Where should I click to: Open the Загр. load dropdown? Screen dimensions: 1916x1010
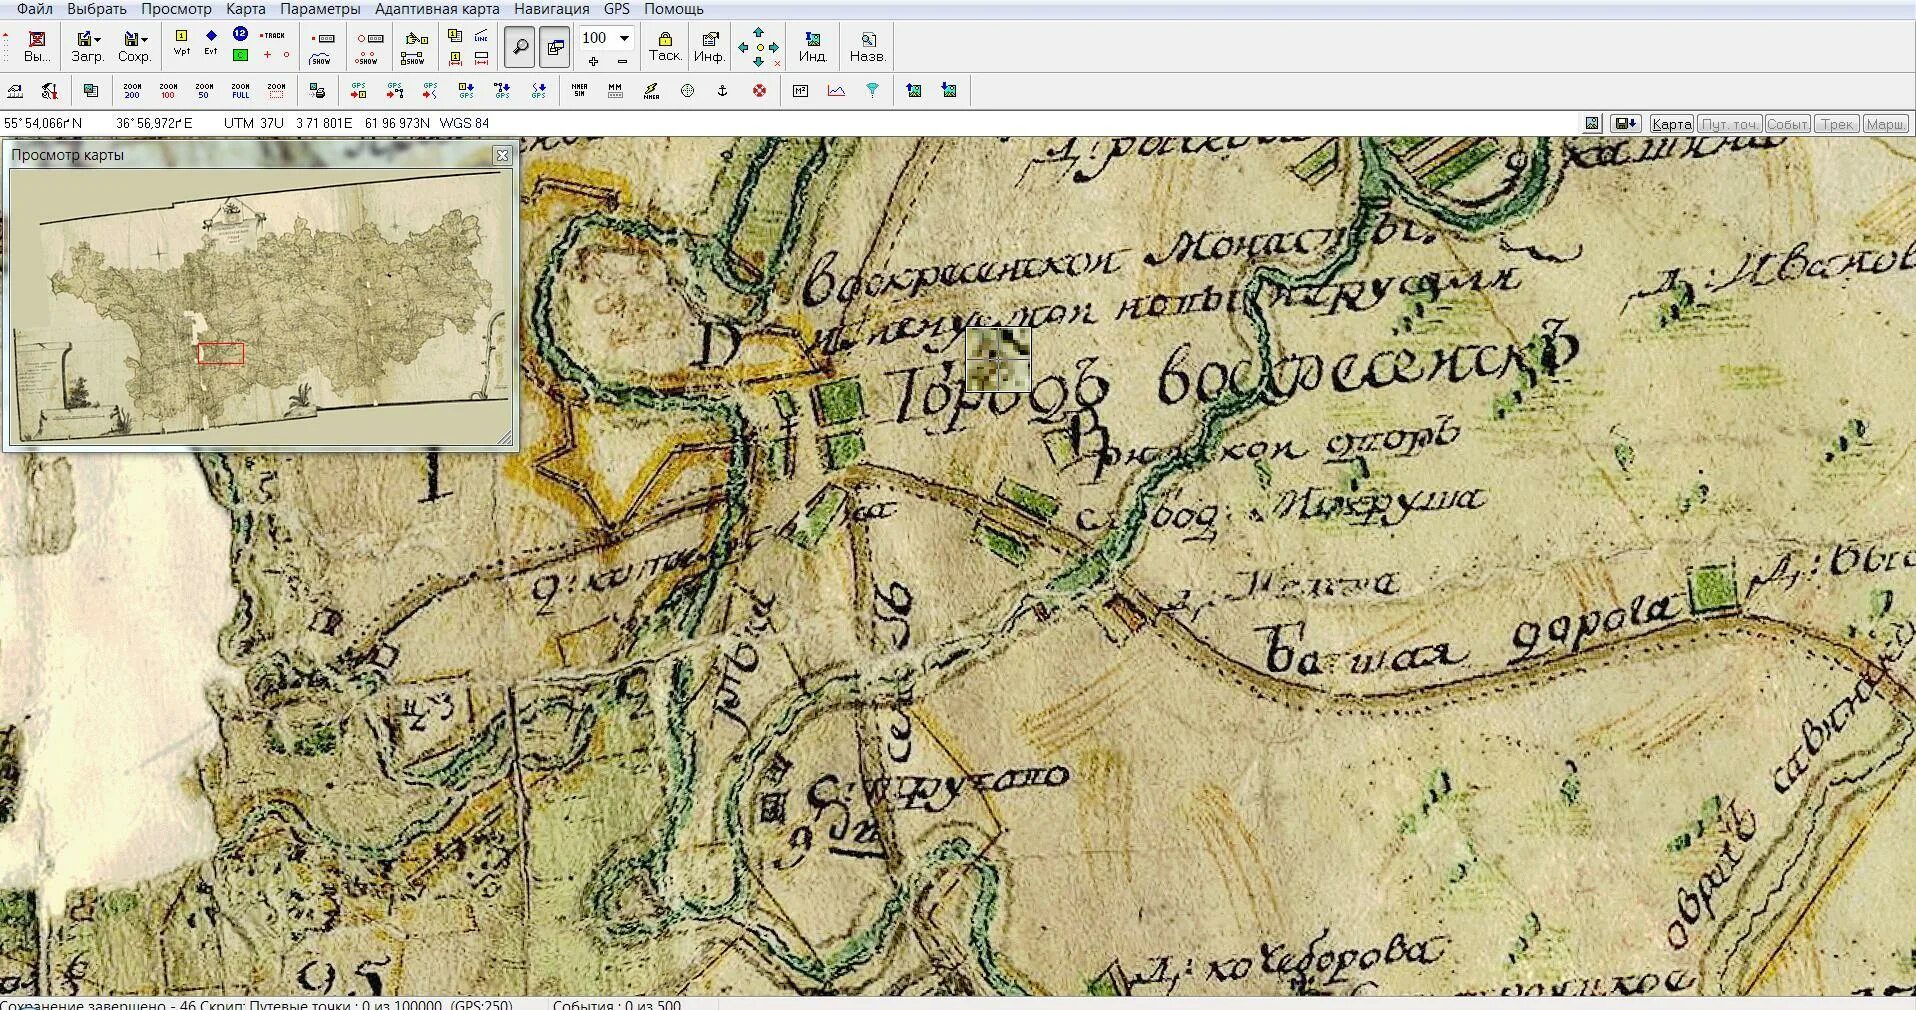pos(88,46)
